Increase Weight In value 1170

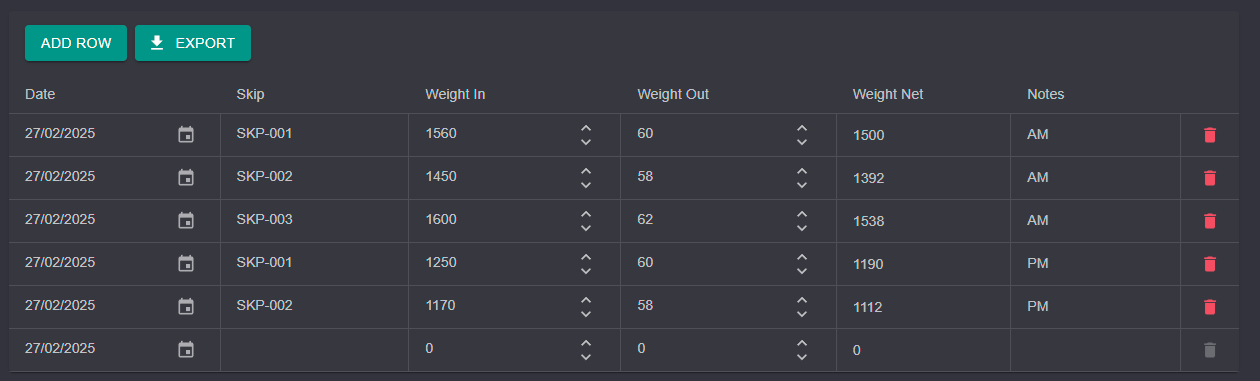[586, 300]
